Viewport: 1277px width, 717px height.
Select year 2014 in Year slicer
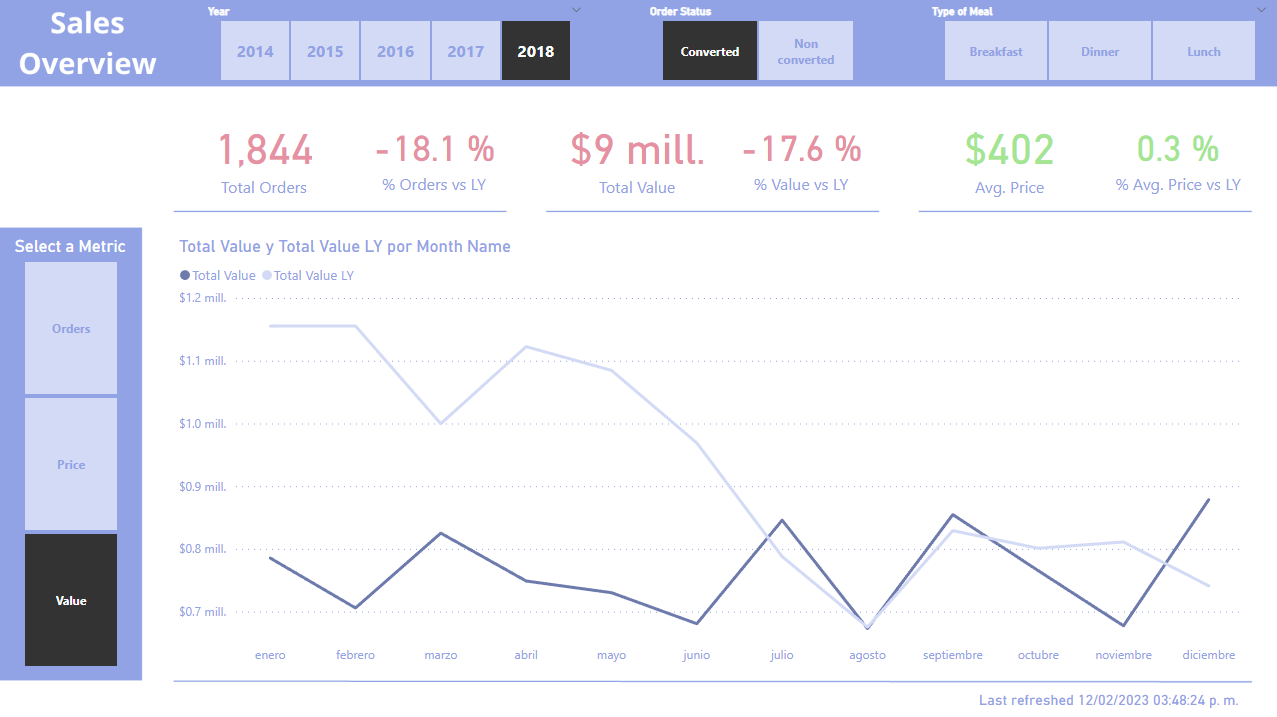click(x=255, y=51)
